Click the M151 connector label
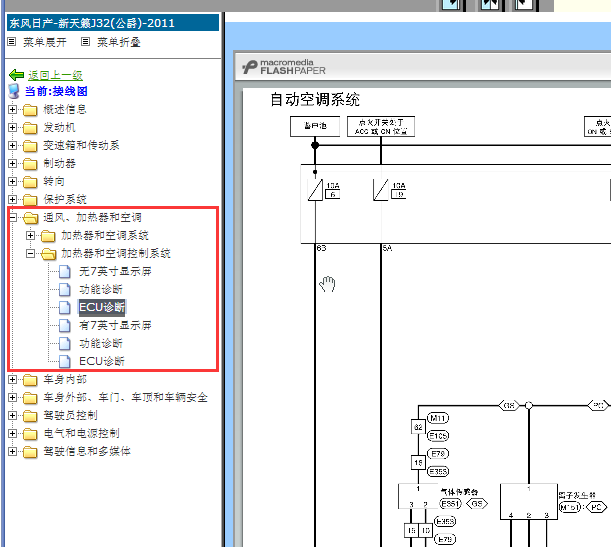The height and width of the screenshot is (547, 611). pyautogui.click(x=570, y=507)
